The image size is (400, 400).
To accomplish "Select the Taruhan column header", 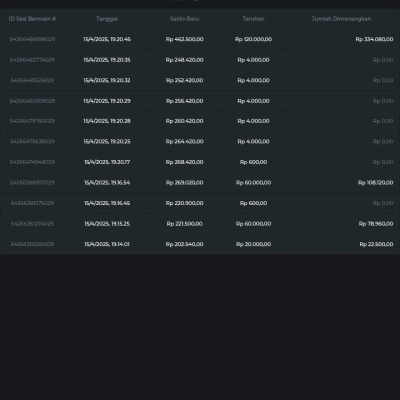I will (x=253, y=19).
